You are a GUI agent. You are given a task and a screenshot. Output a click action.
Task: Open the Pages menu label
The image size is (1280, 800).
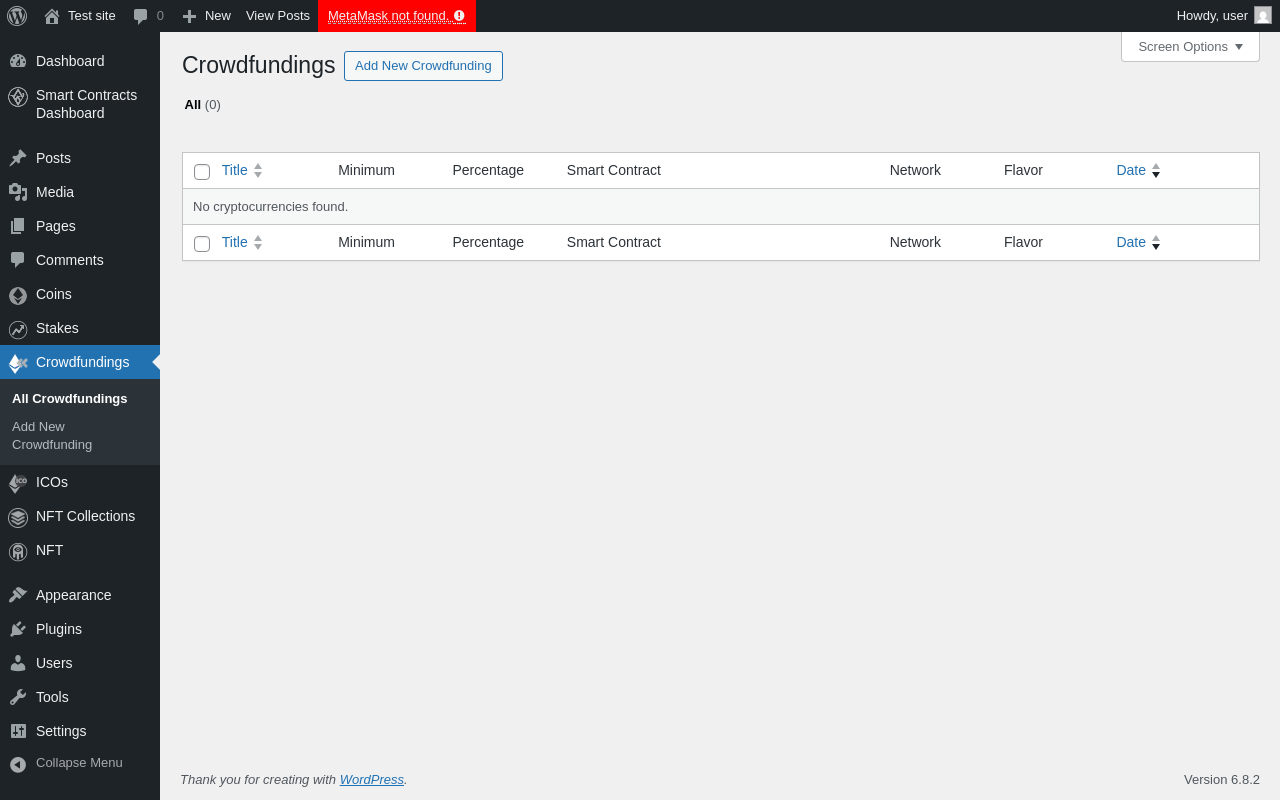coord(56,226)
